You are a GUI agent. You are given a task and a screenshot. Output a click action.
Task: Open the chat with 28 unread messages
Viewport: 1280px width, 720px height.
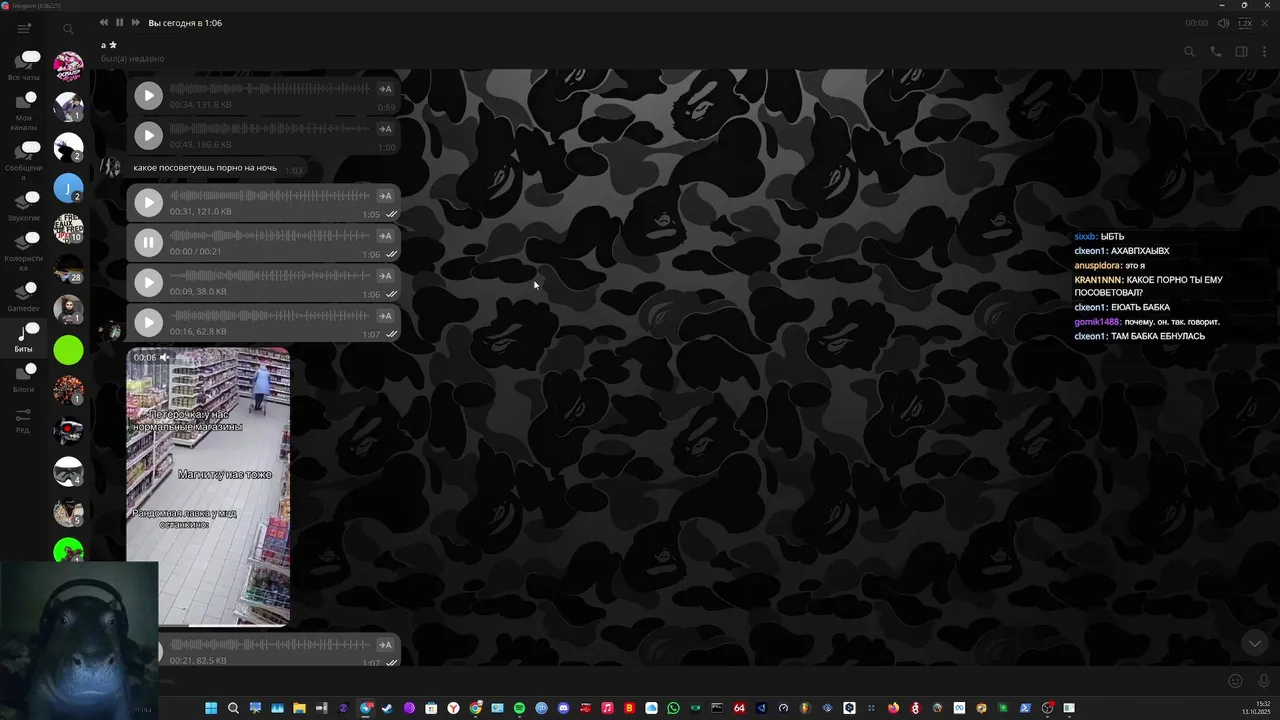[x=68, y=269]
